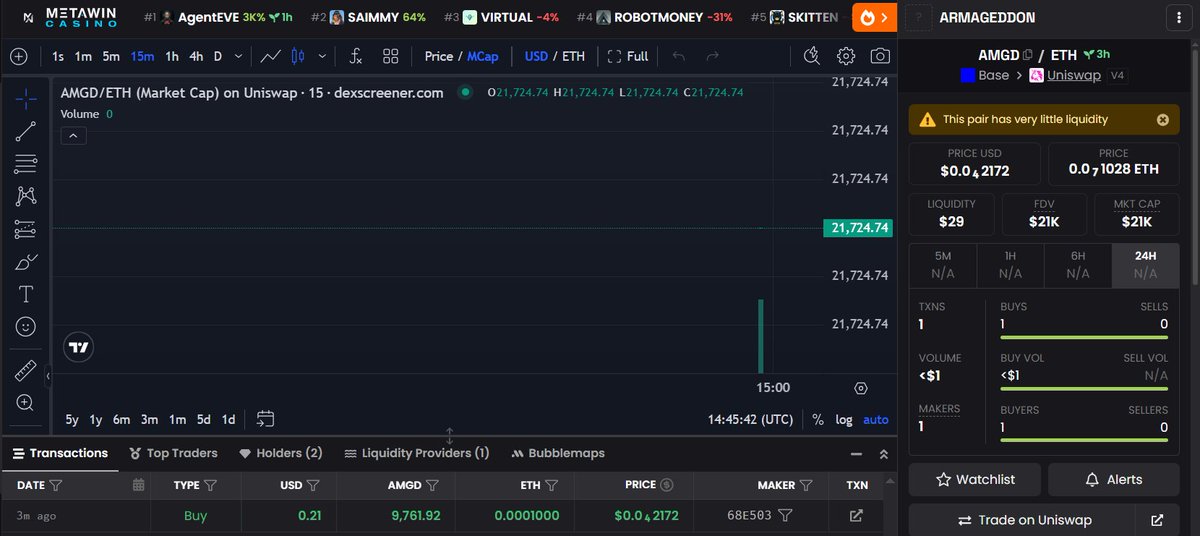Viewport: 1200px width, 536px height.
Task: Filter transactions by TYPE
Action: pos(210,485)
